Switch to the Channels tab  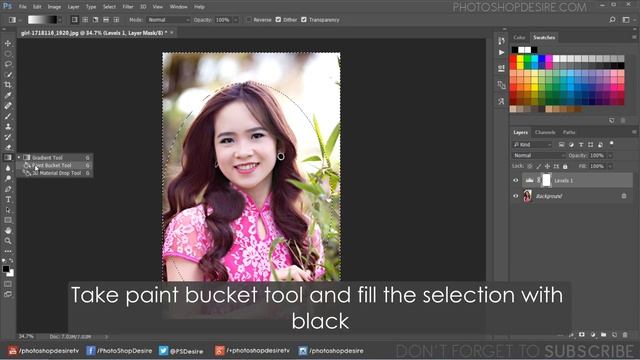[x=545, y=132]
